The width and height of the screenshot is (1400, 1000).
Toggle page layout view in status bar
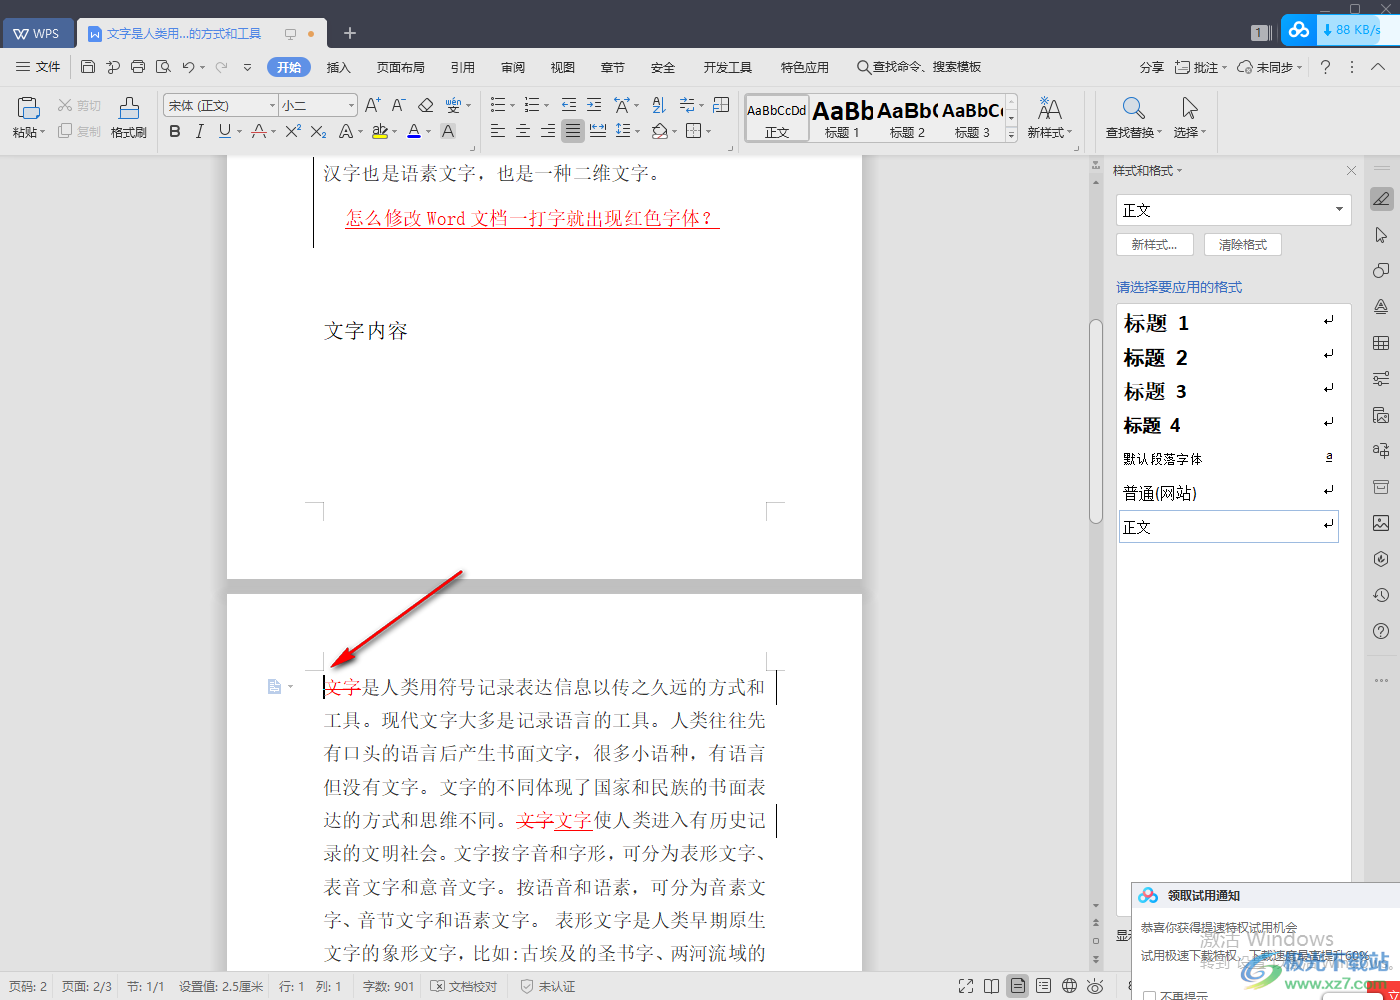click(x=1017, y=986)
